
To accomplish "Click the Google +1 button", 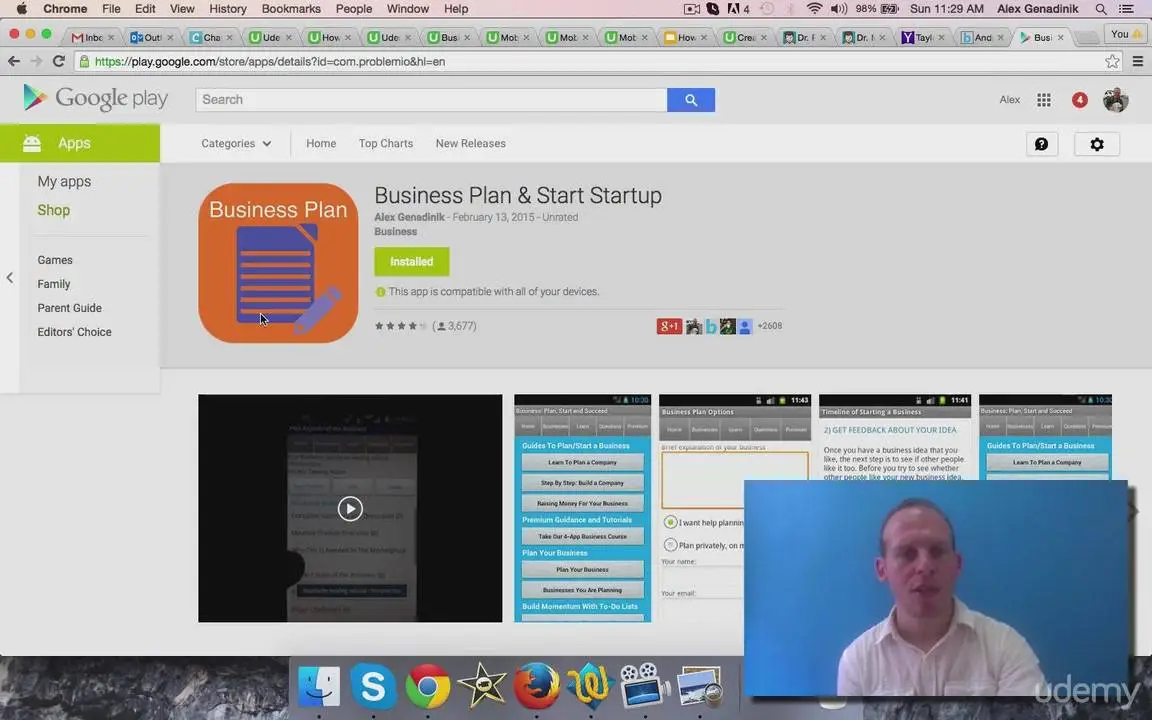I will 669,326.
